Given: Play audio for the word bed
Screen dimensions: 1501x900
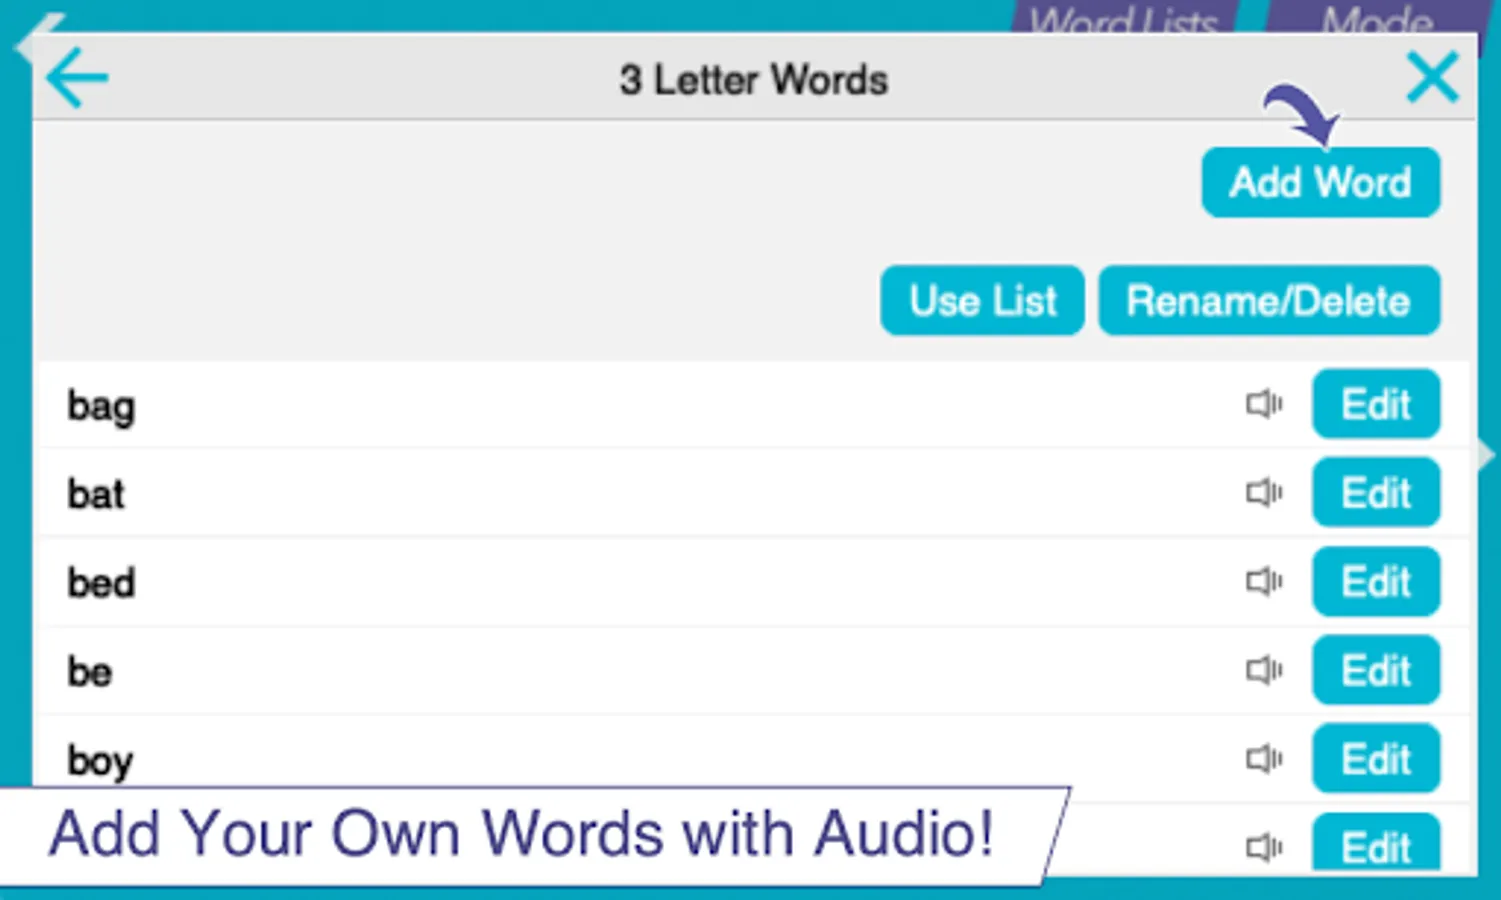Looking at the screenshot, I should [1264, 581].
